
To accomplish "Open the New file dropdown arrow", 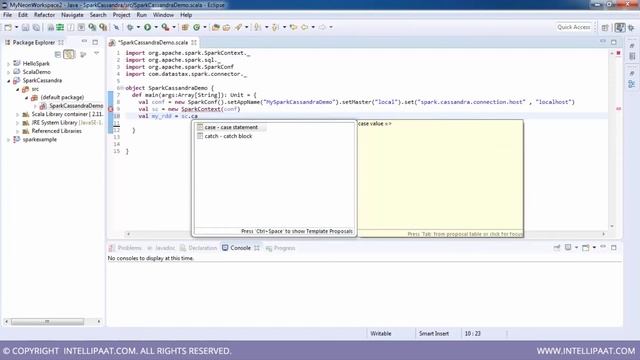I will point(16,27).
